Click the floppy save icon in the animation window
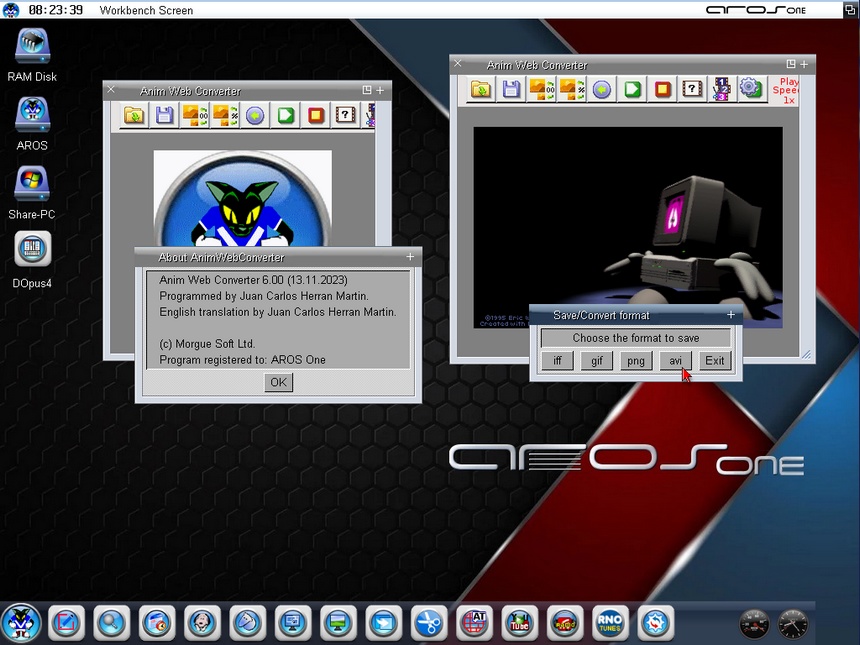 click(511, 89)
